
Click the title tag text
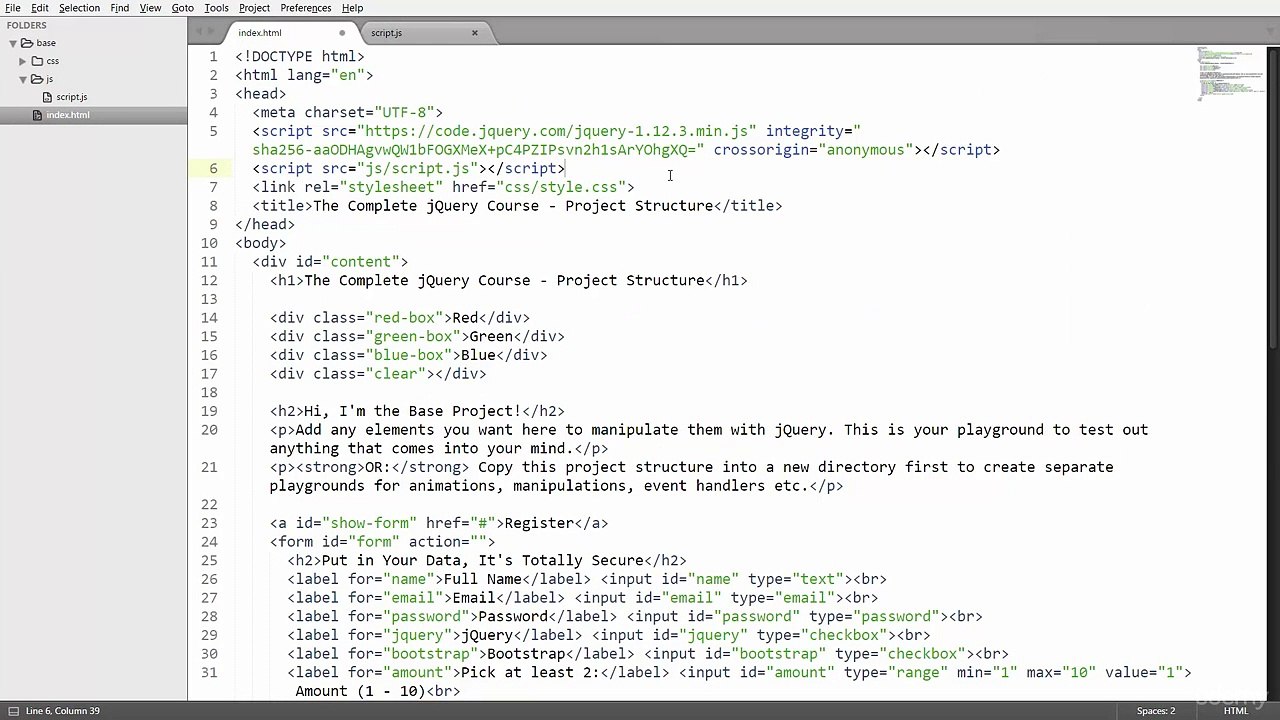(x=513, y=206)
